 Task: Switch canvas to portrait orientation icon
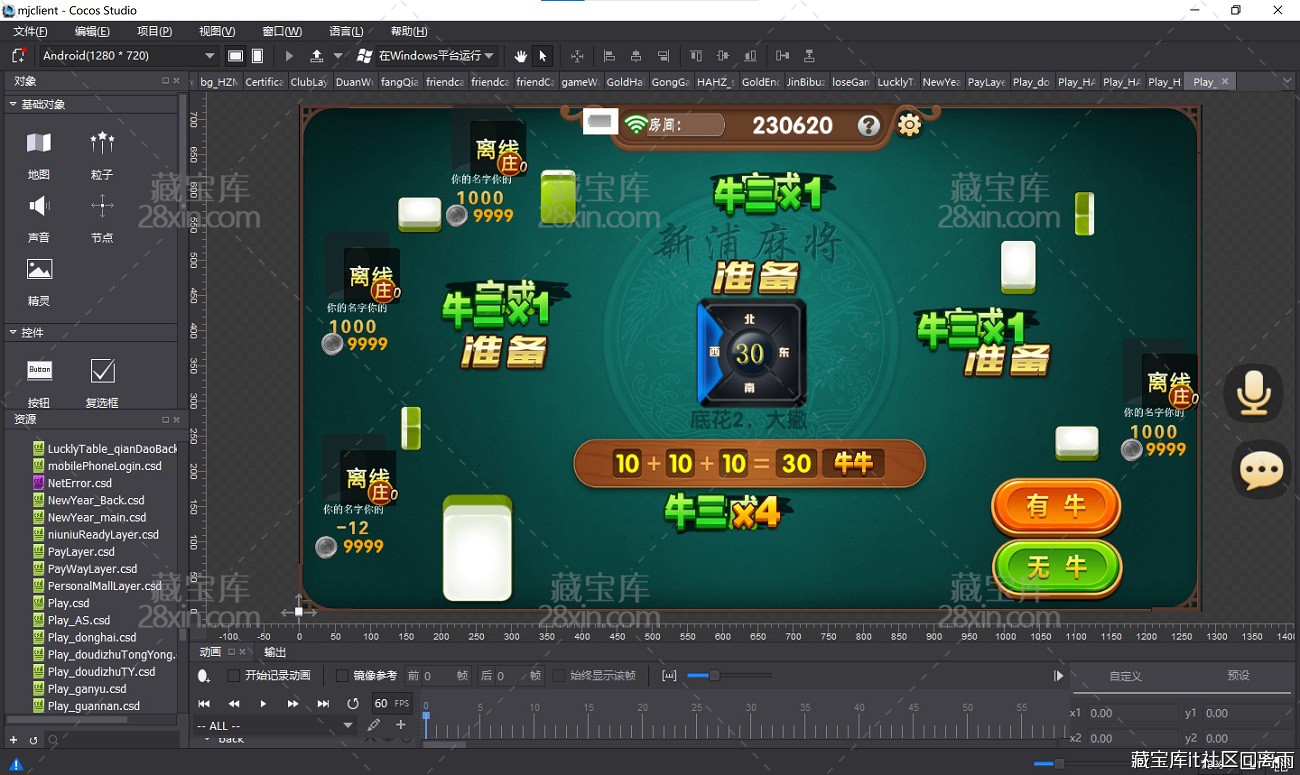(257, 56)
